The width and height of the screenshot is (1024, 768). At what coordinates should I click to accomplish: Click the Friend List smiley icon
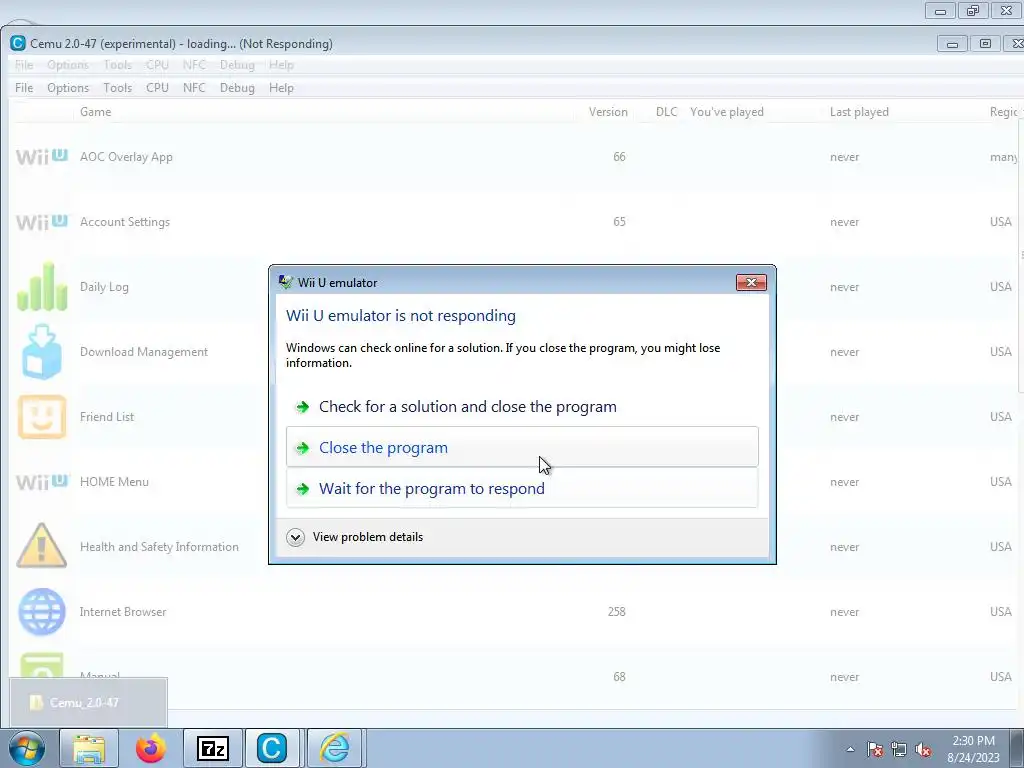[42, 417]
